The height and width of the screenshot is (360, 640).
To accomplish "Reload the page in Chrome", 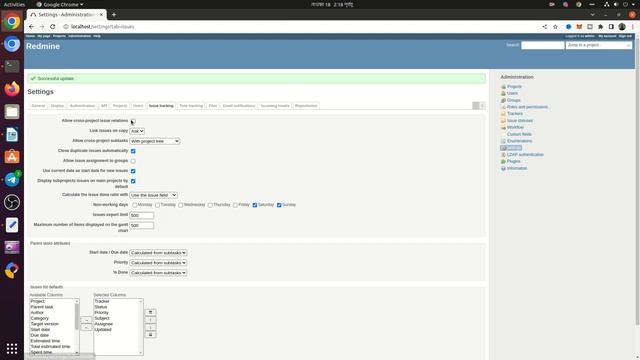I will tap(53, 27).
